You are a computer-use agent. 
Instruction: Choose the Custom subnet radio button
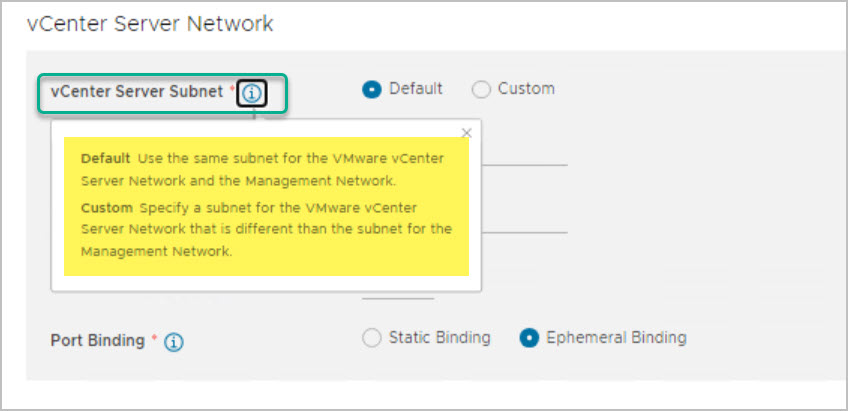tap(481, 89)
